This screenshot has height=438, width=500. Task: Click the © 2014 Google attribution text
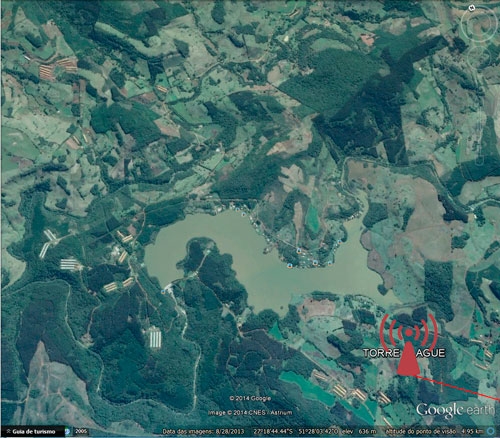pyautogui.click(x=250, y=398)
